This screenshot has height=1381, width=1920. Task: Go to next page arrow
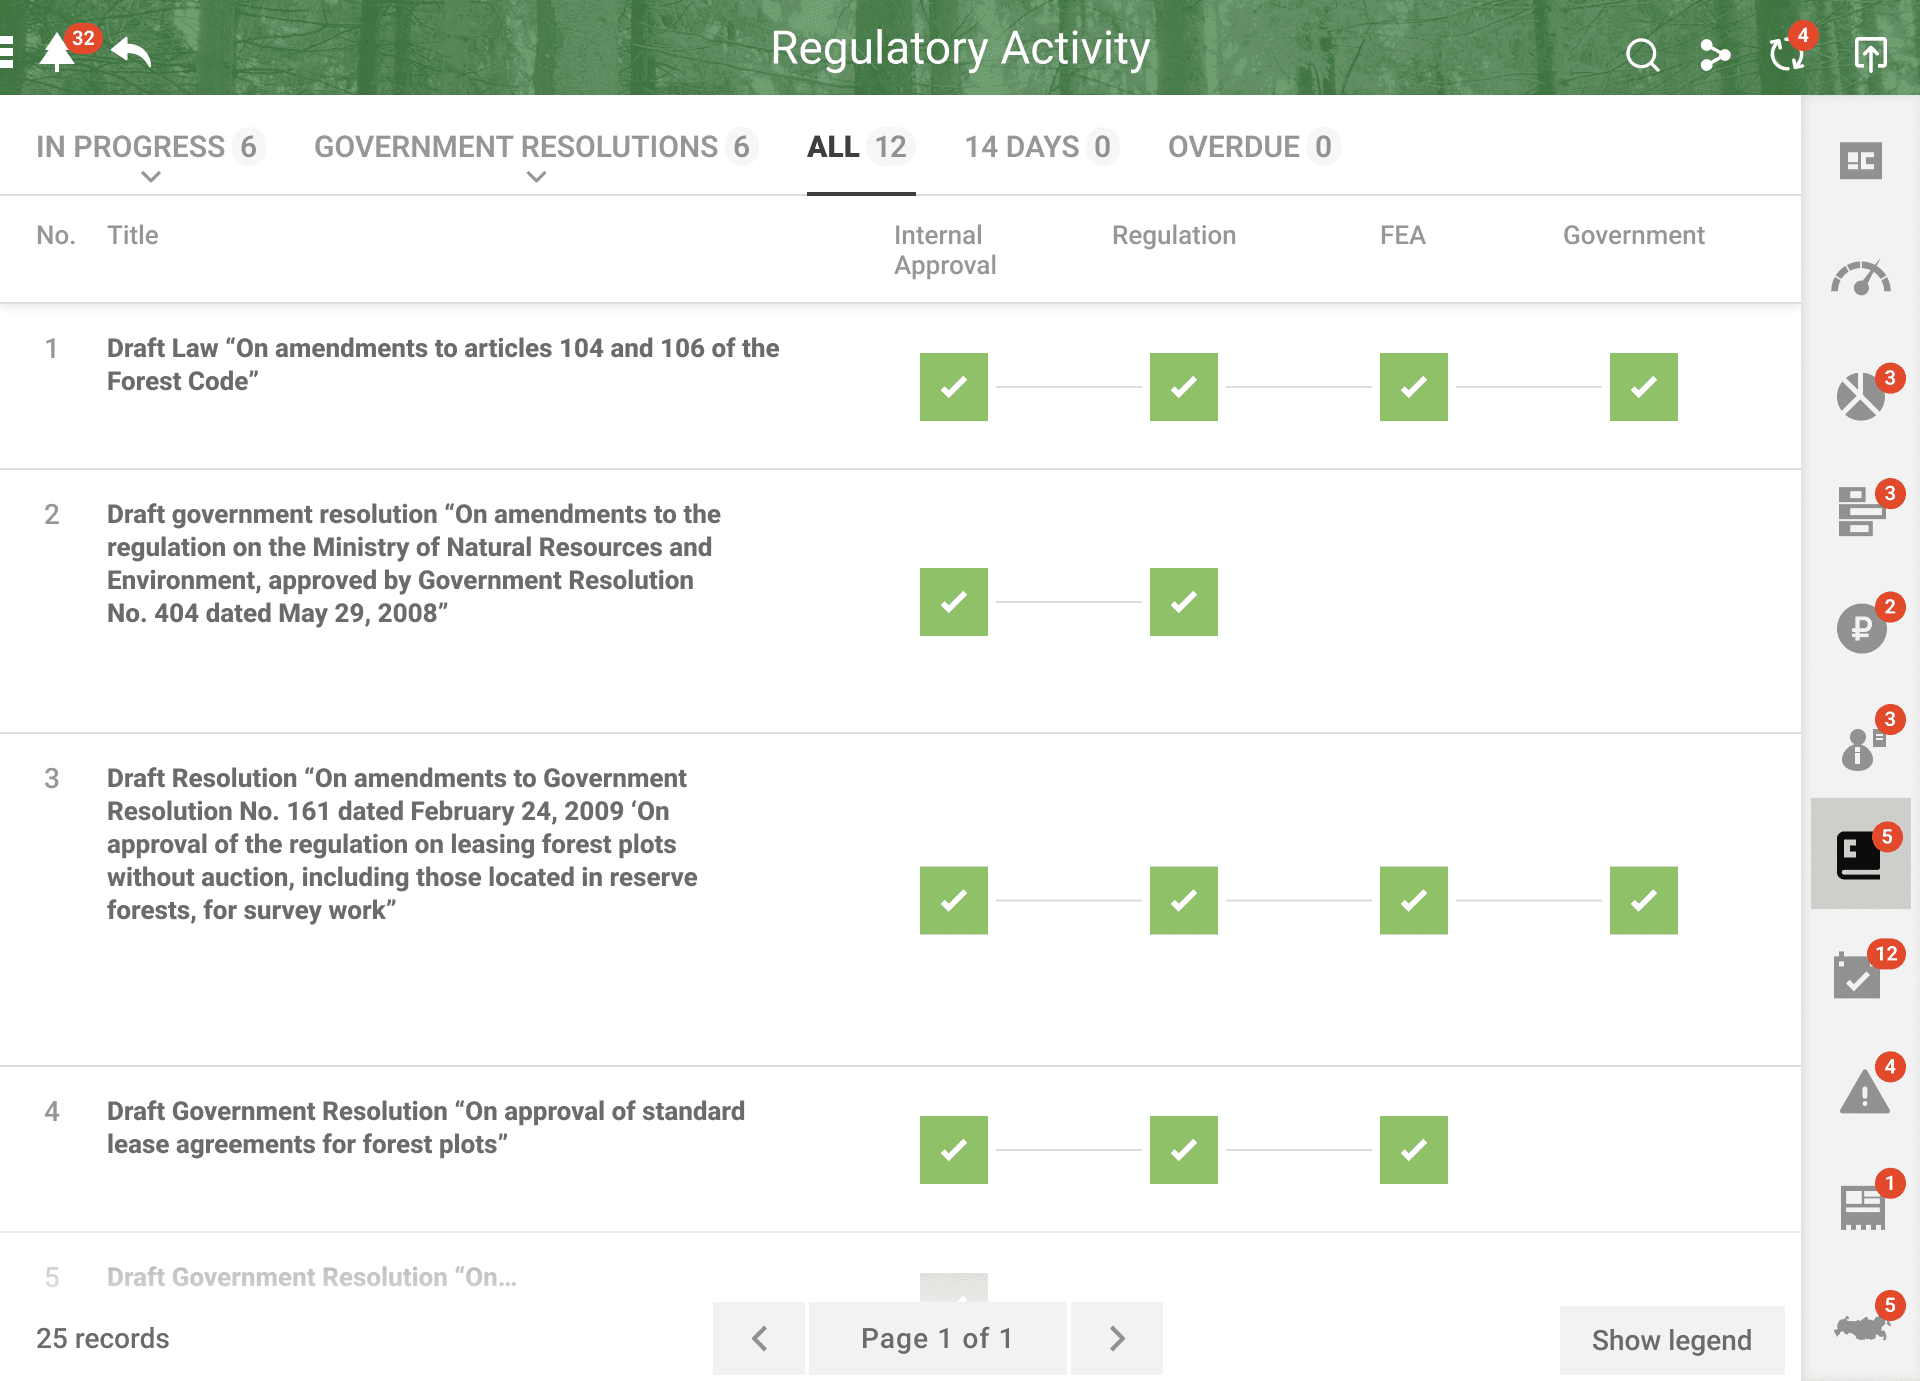[1116, 1338]
